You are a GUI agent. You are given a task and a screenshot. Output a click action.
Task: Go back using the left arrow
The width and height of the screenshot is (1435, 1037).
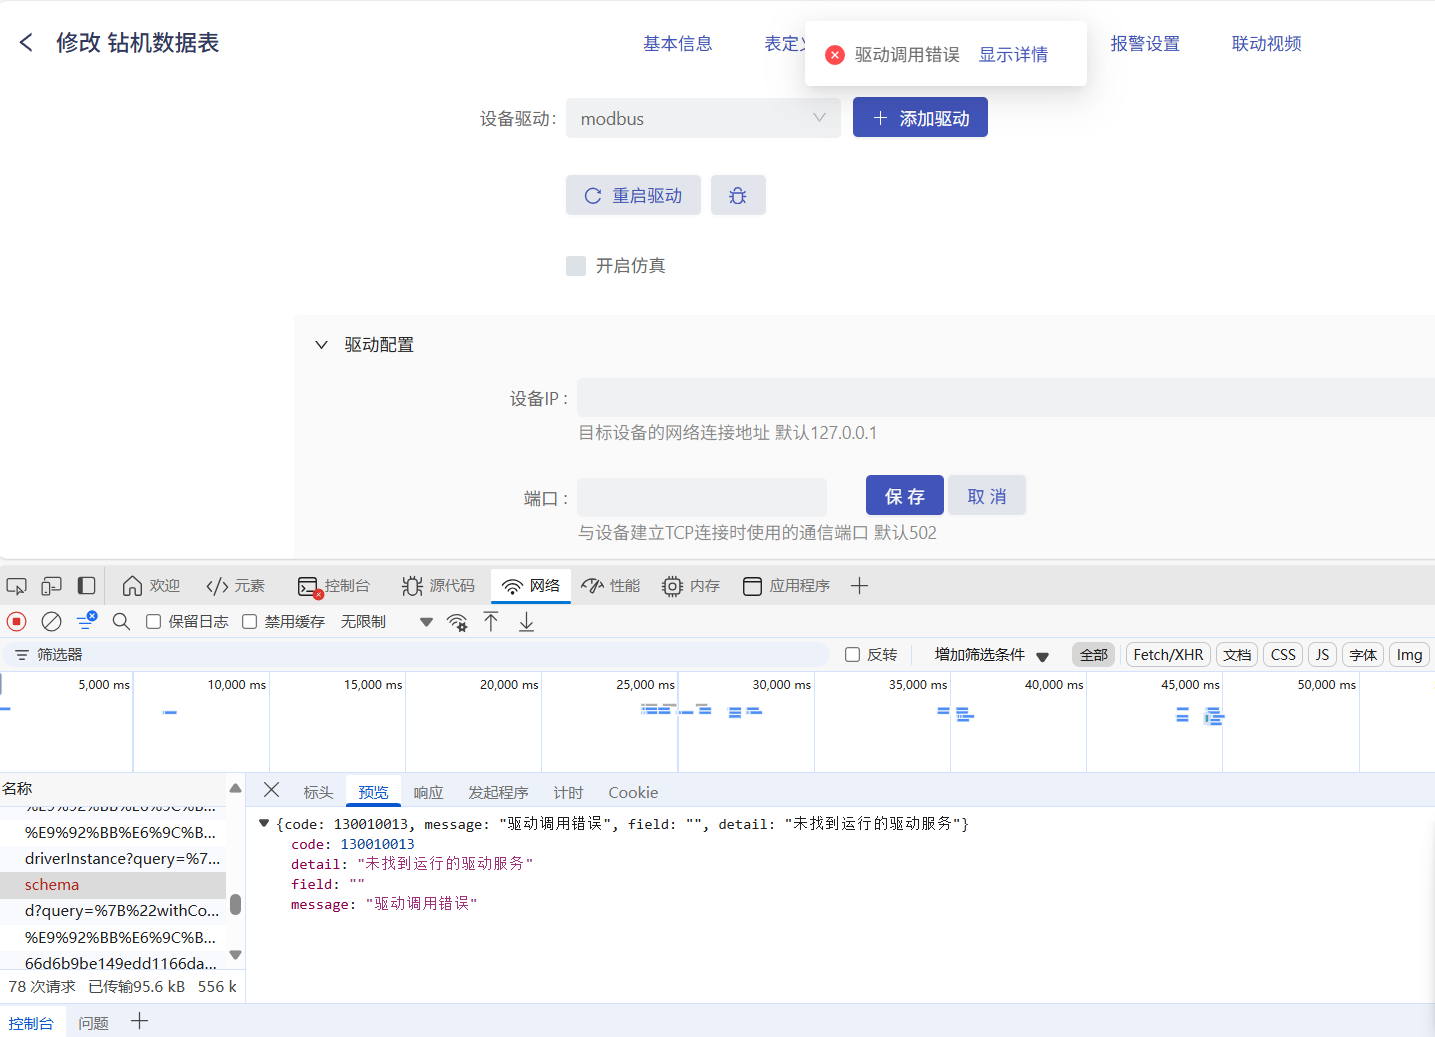click(x=27, y=43)
